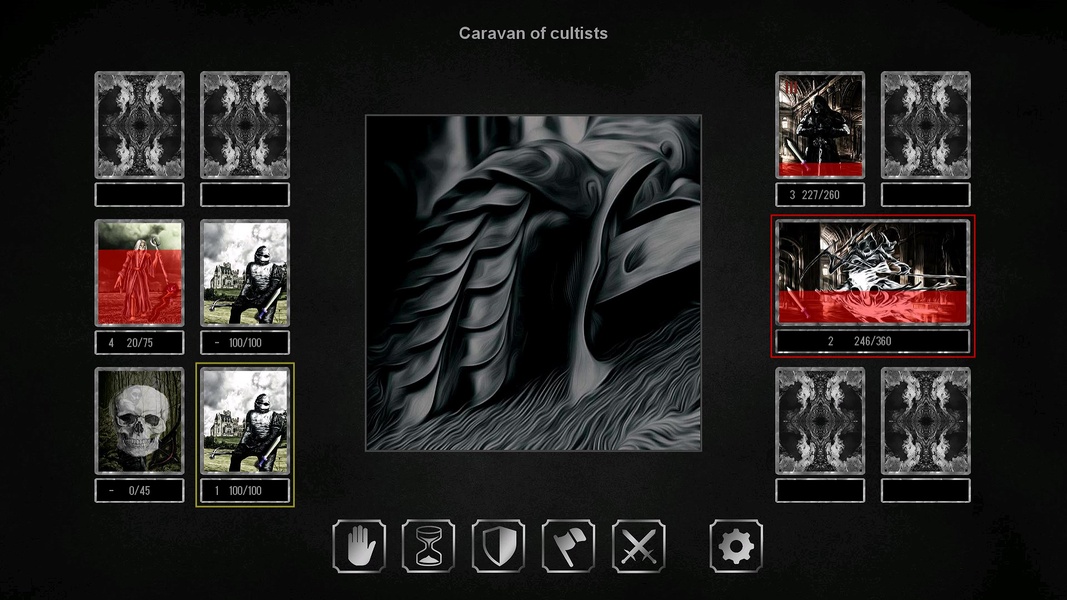Viewport: 1067px width, 600px height.
Task: Activate the crossed swords battle icon
Action: coord(639,546)
